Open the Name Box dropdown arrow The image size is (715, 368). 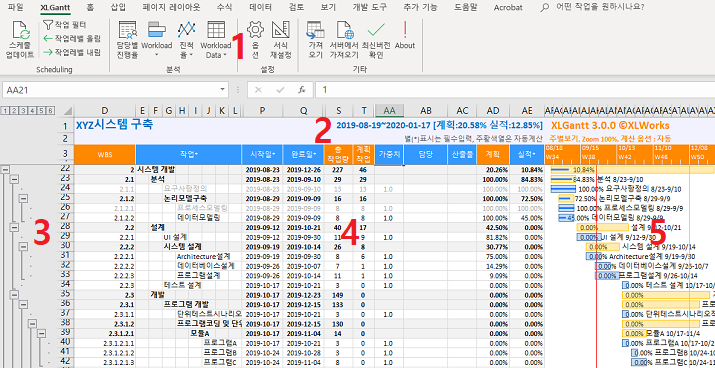pyautogui.click(x=223, y=90)
